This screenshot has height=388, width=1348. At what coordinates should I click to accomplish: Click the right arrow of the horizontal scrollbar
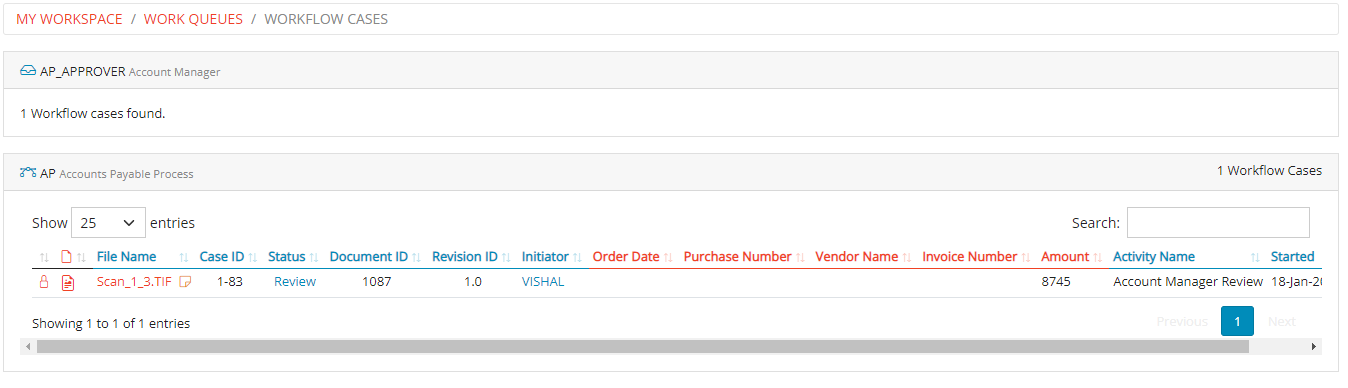click(1314, 347)
